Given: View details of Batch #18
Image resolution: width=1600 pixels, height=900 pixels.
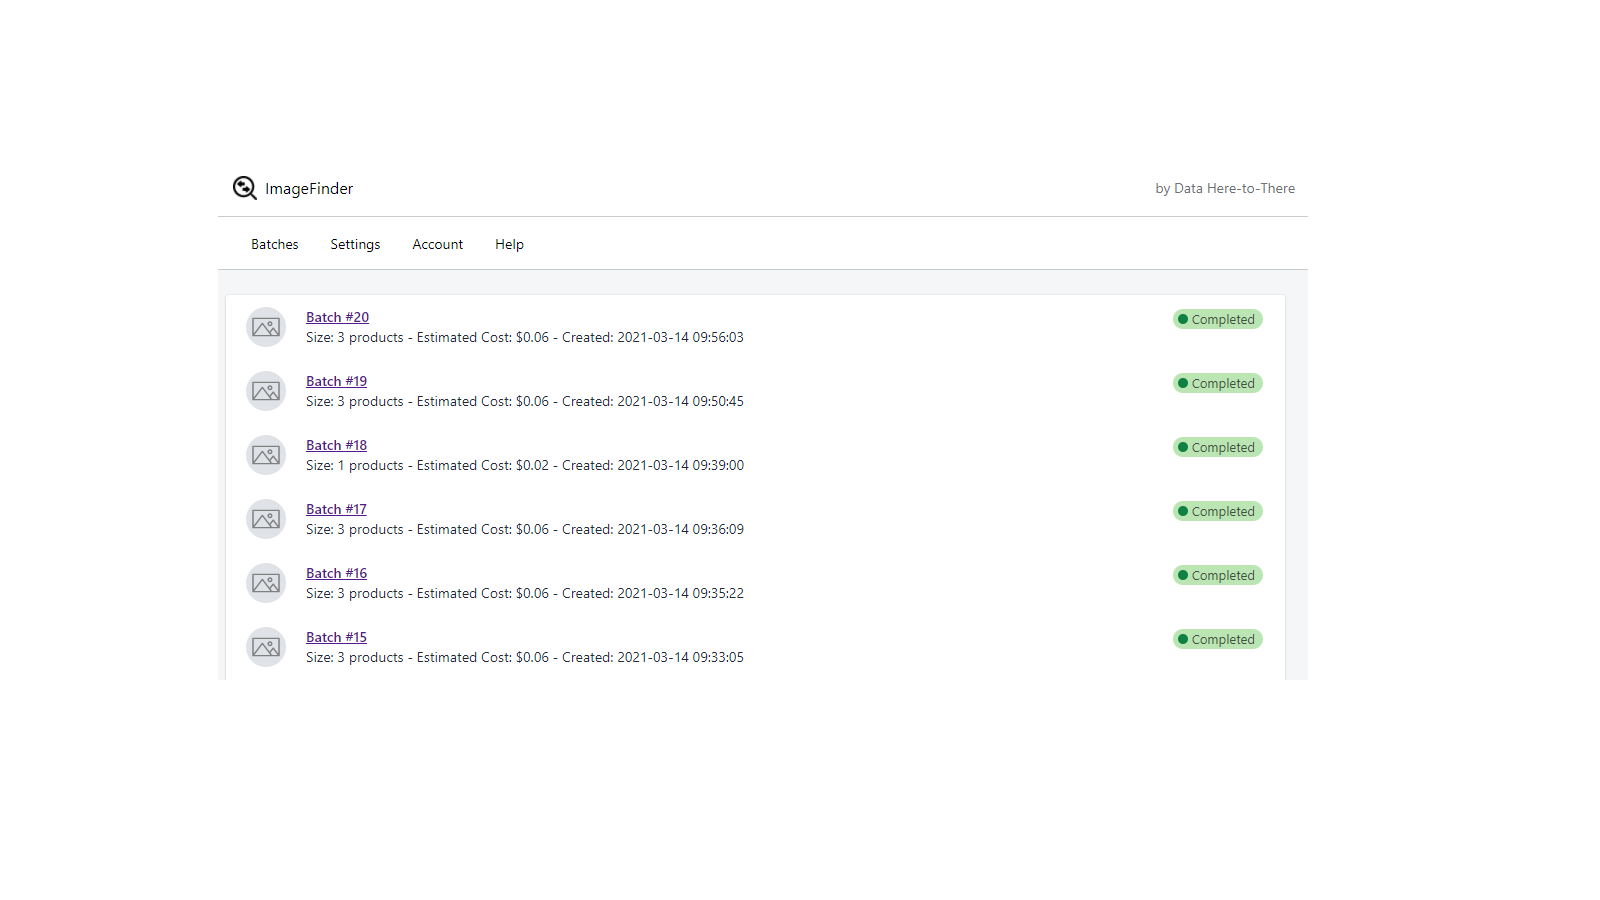Looking at the screenshot, I should click(x=336, y=445).
